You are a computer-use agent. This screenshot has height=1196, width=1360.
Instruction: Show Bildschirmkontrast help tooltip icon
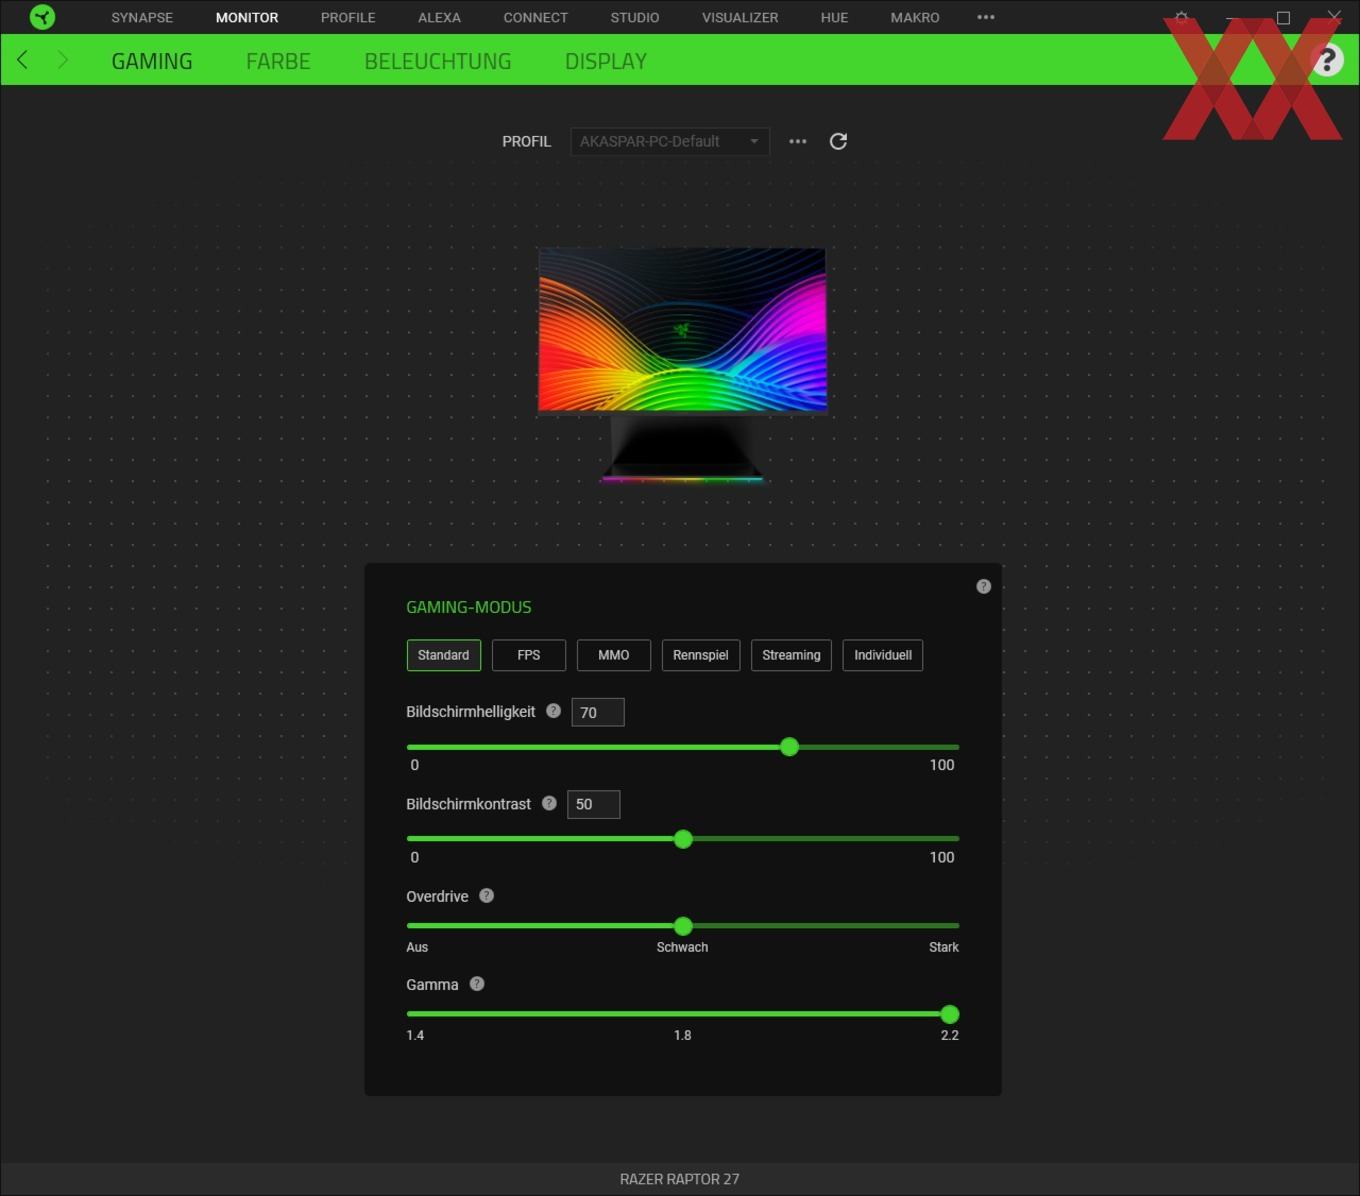pos(549,803)
